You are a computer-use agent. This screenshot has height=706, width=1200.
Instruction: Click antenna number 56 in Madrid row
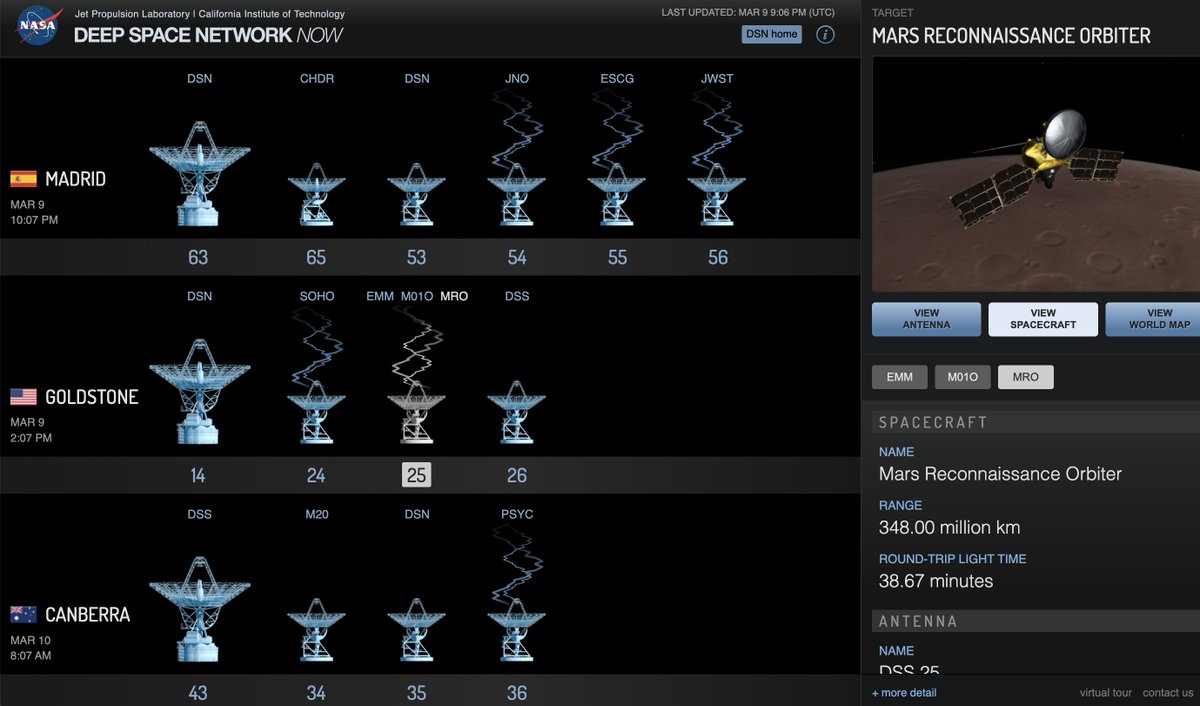click(718, 257)
